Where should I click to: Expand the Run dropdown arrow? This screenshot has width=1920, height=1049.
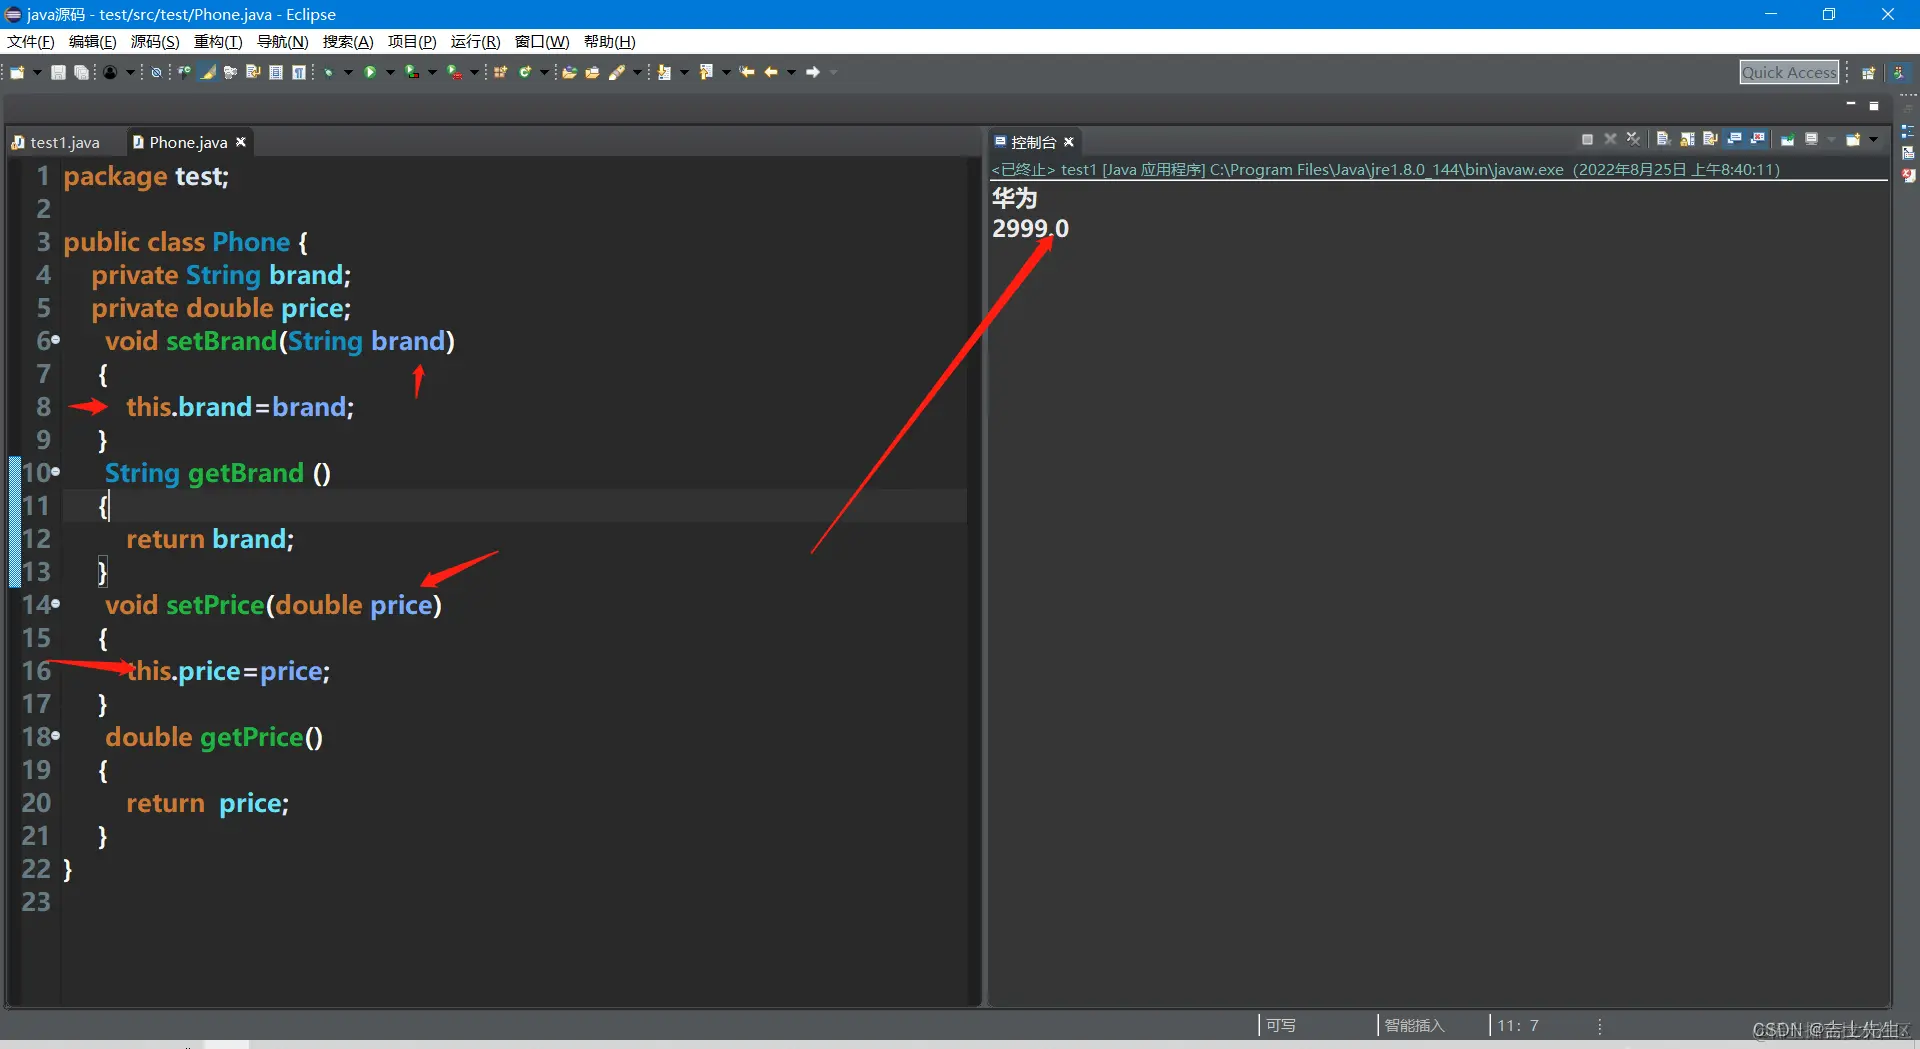390,72
